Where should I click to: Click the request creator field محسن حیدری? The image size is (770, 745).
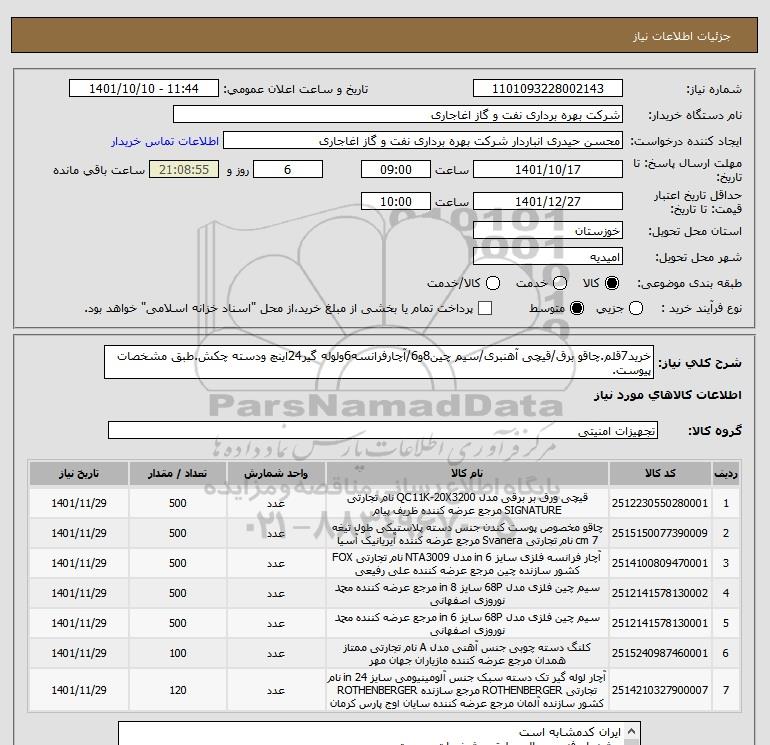(423, 141)
